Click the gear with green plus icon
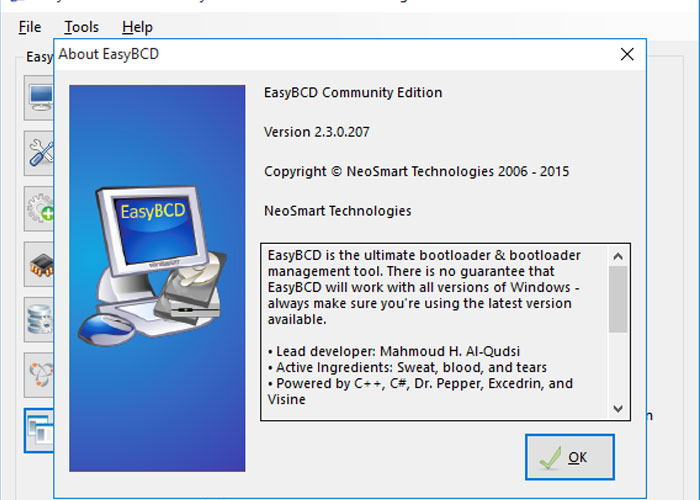 coord(39,208)
